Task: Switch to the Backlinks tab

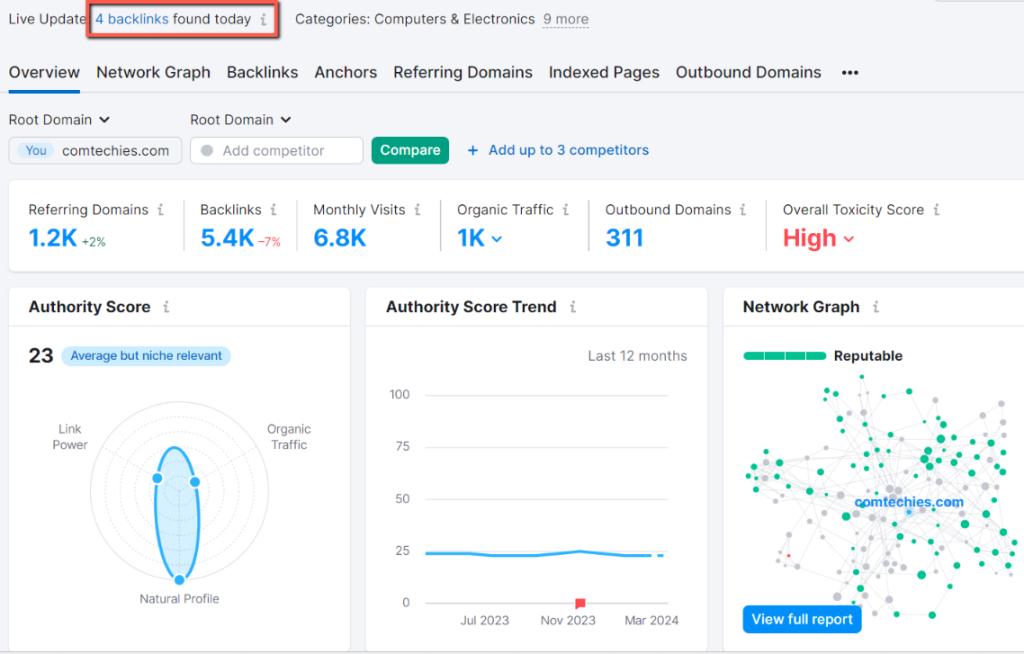Action: (262, 72)
